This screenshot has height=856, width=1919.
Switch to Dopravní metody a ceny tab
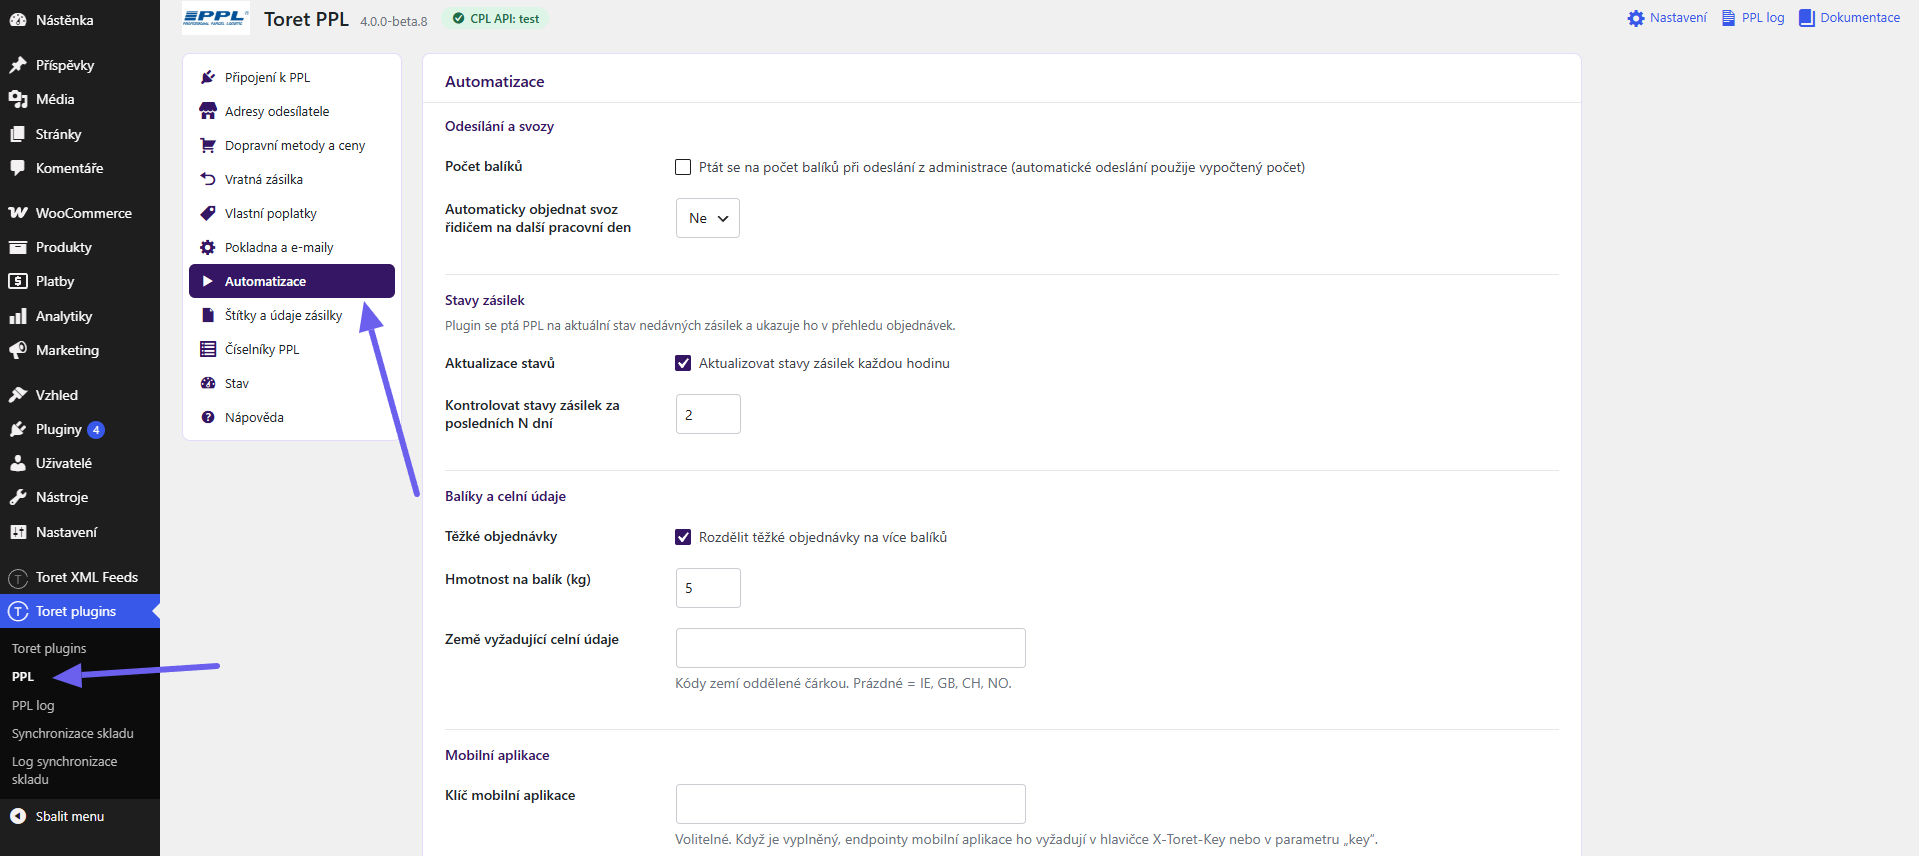(x=292, y=145)
